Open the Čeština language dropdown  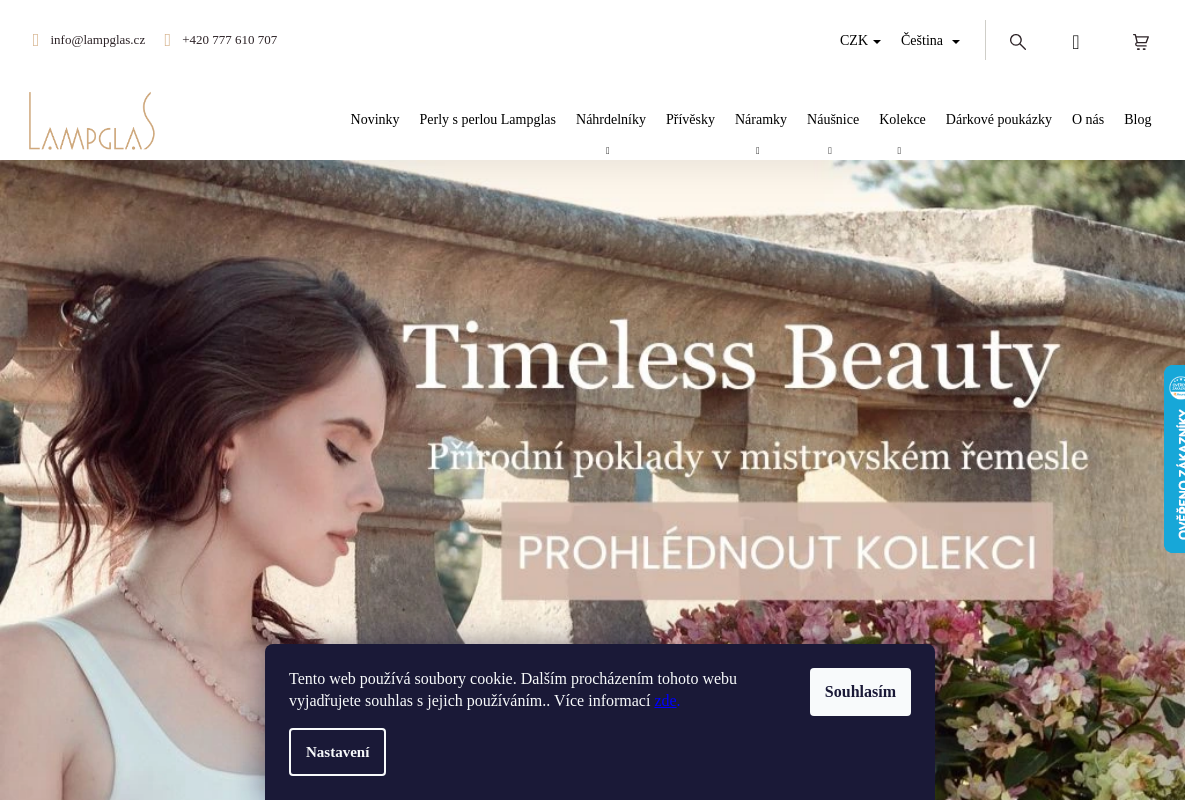(930, 41)
